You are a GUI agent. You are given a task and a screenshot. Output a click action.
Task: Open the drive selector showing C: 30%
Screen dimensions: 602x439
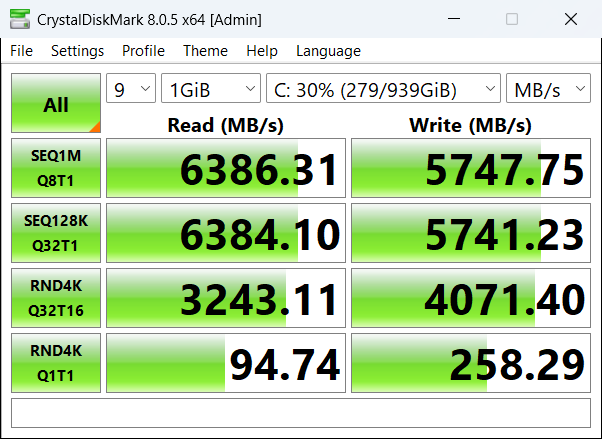384,88
